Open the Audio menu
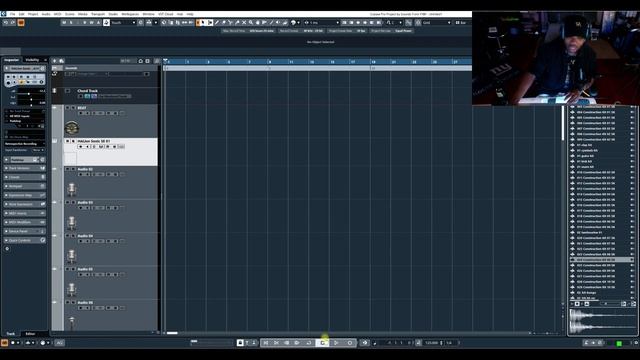The image size is (640, 360). [x=46, y=14]
